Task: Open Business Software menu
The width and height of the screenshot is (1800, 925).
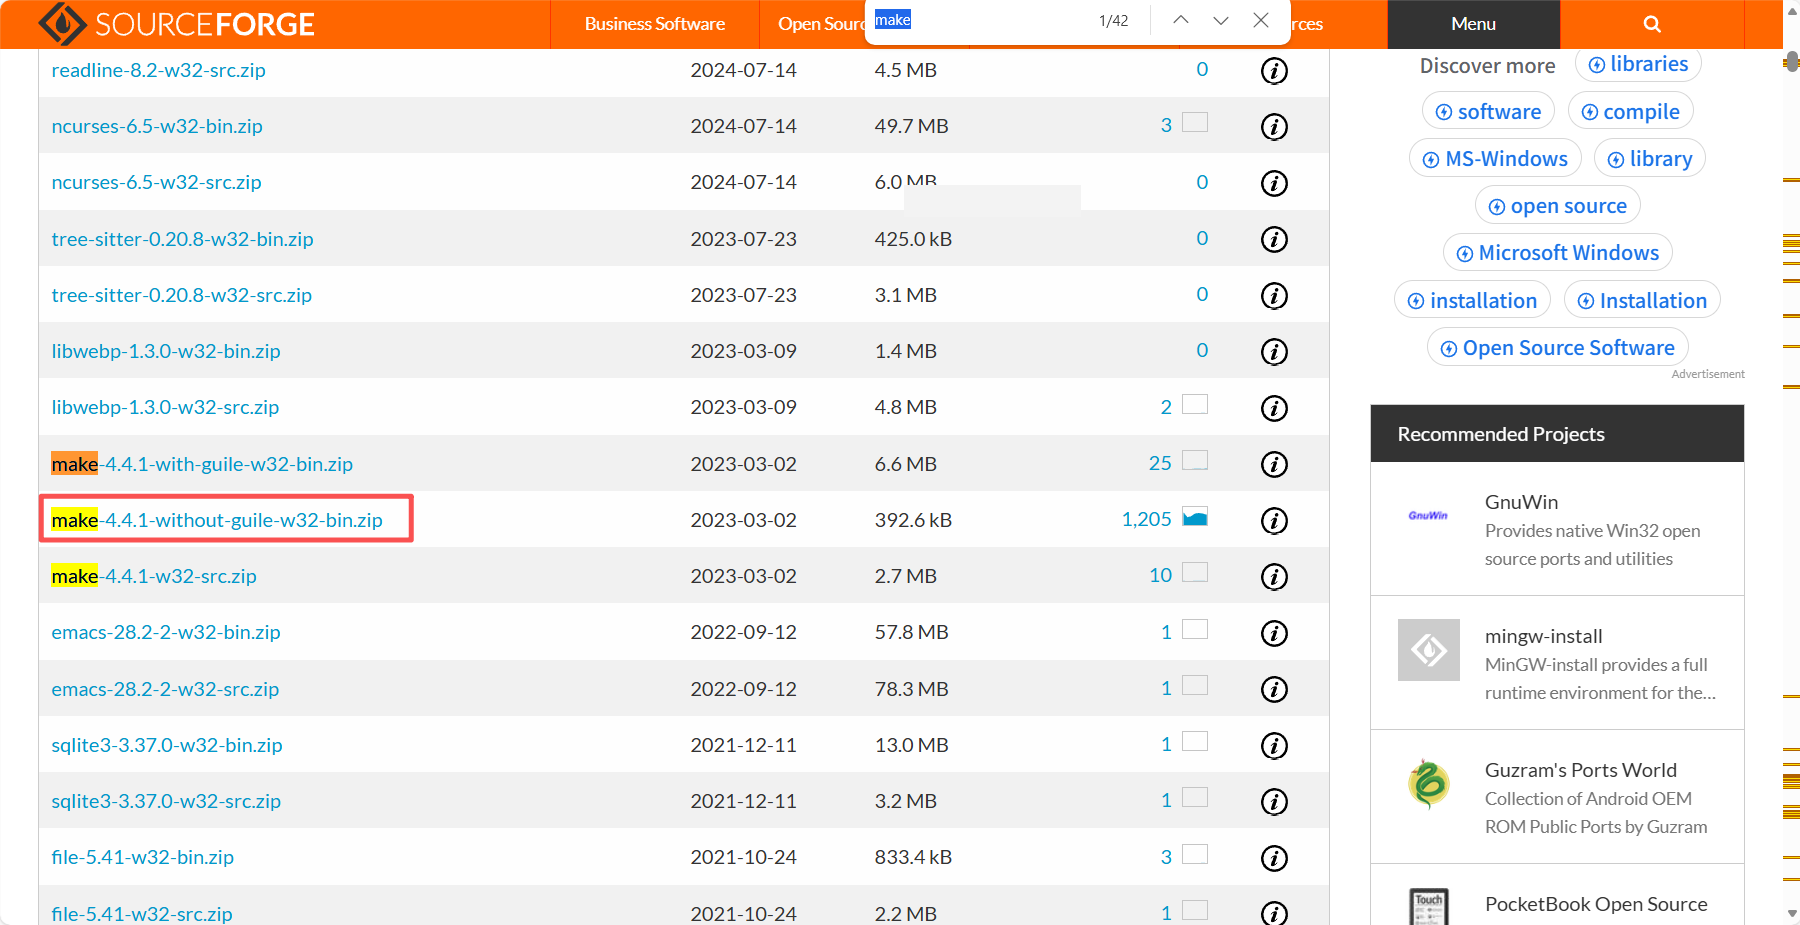Action: [655, 24]
